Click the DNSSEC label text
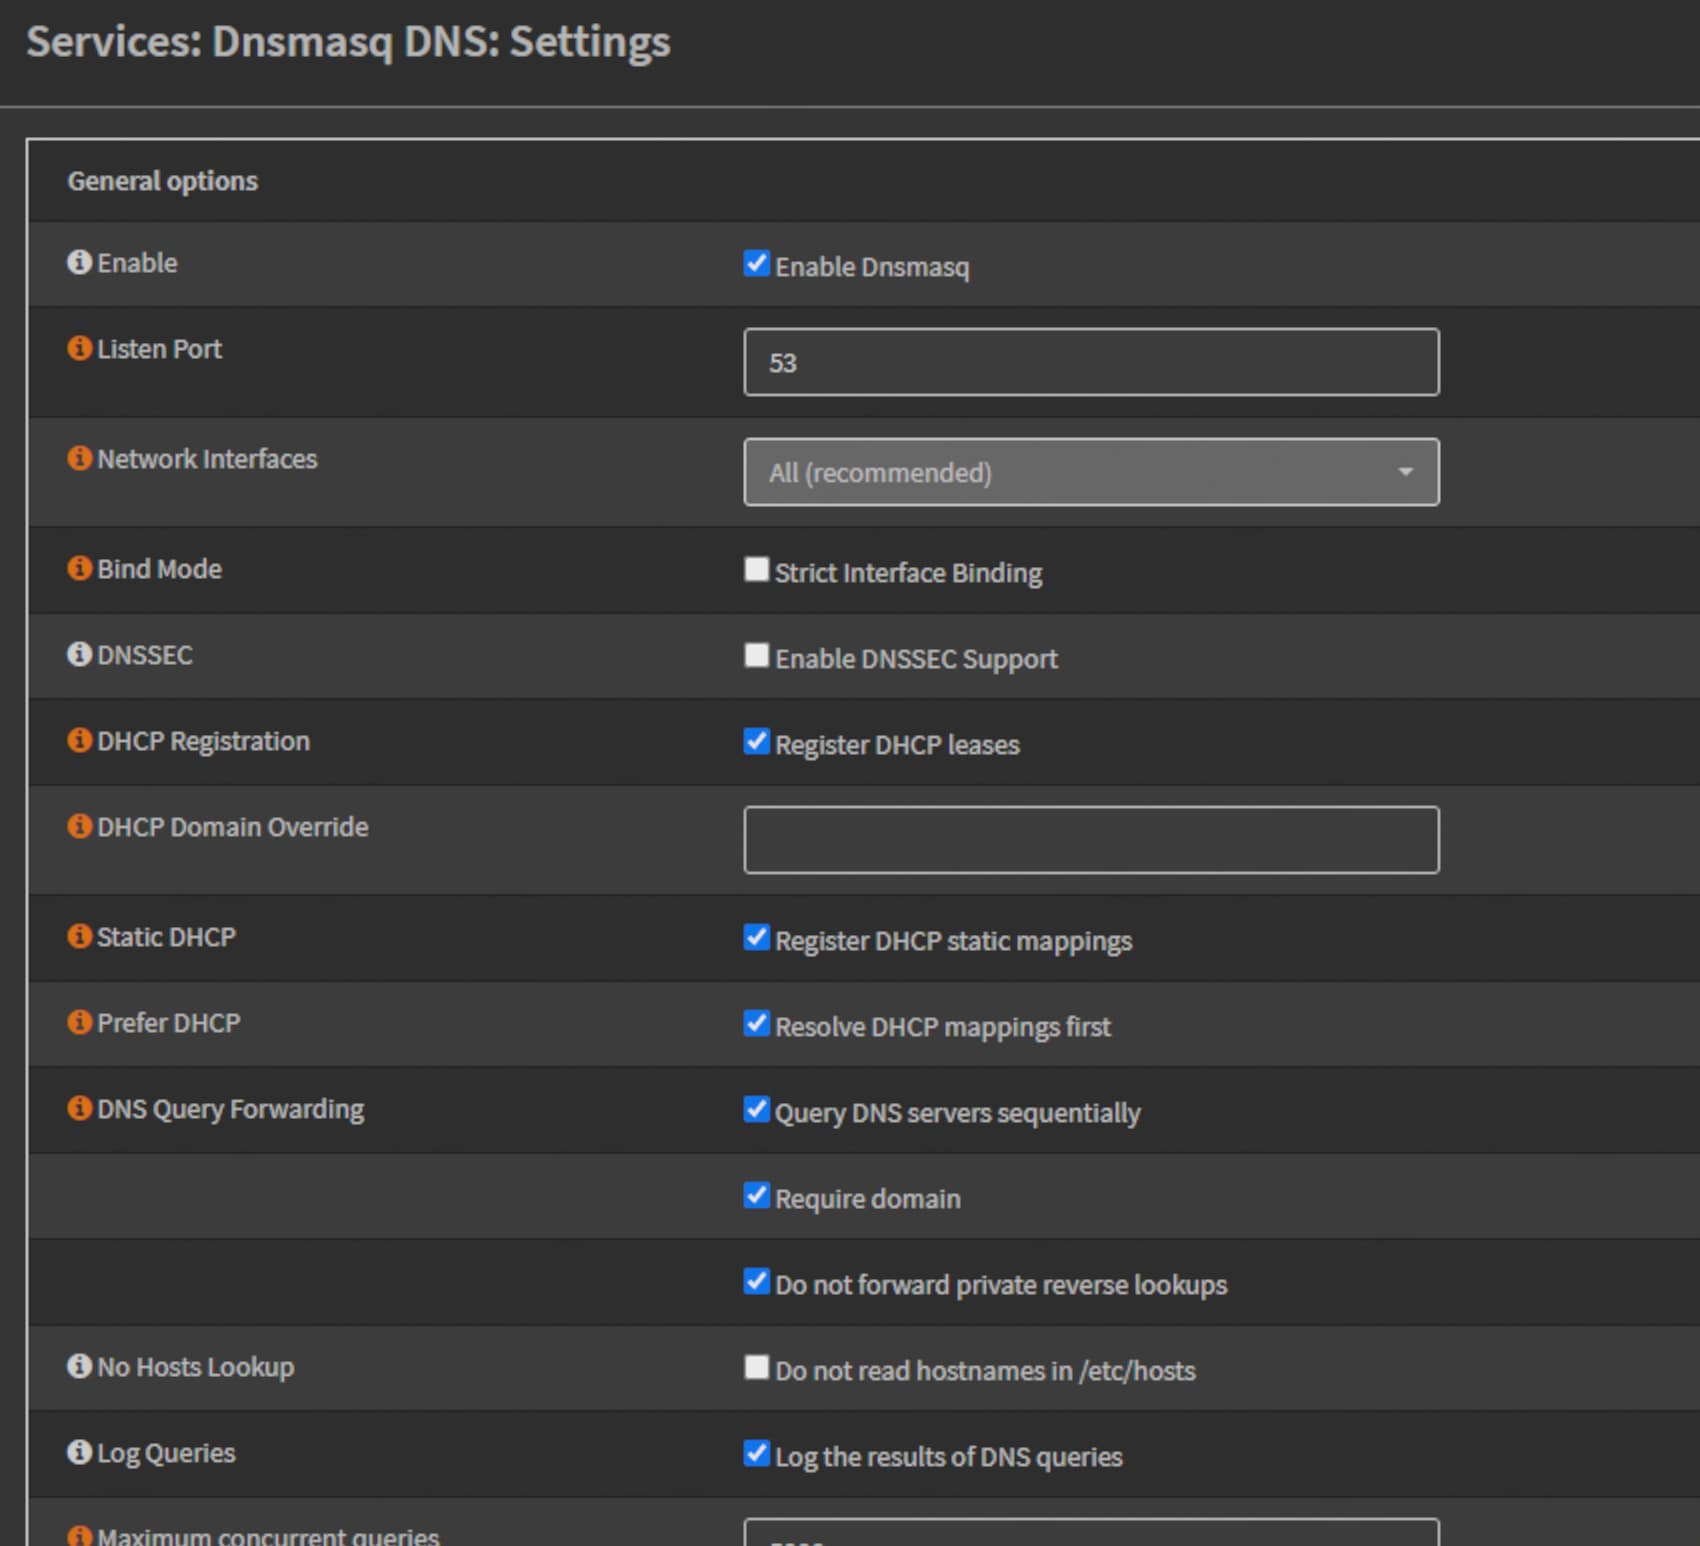This screenshot has width=1700, height=1546. [x=145, y=655]
